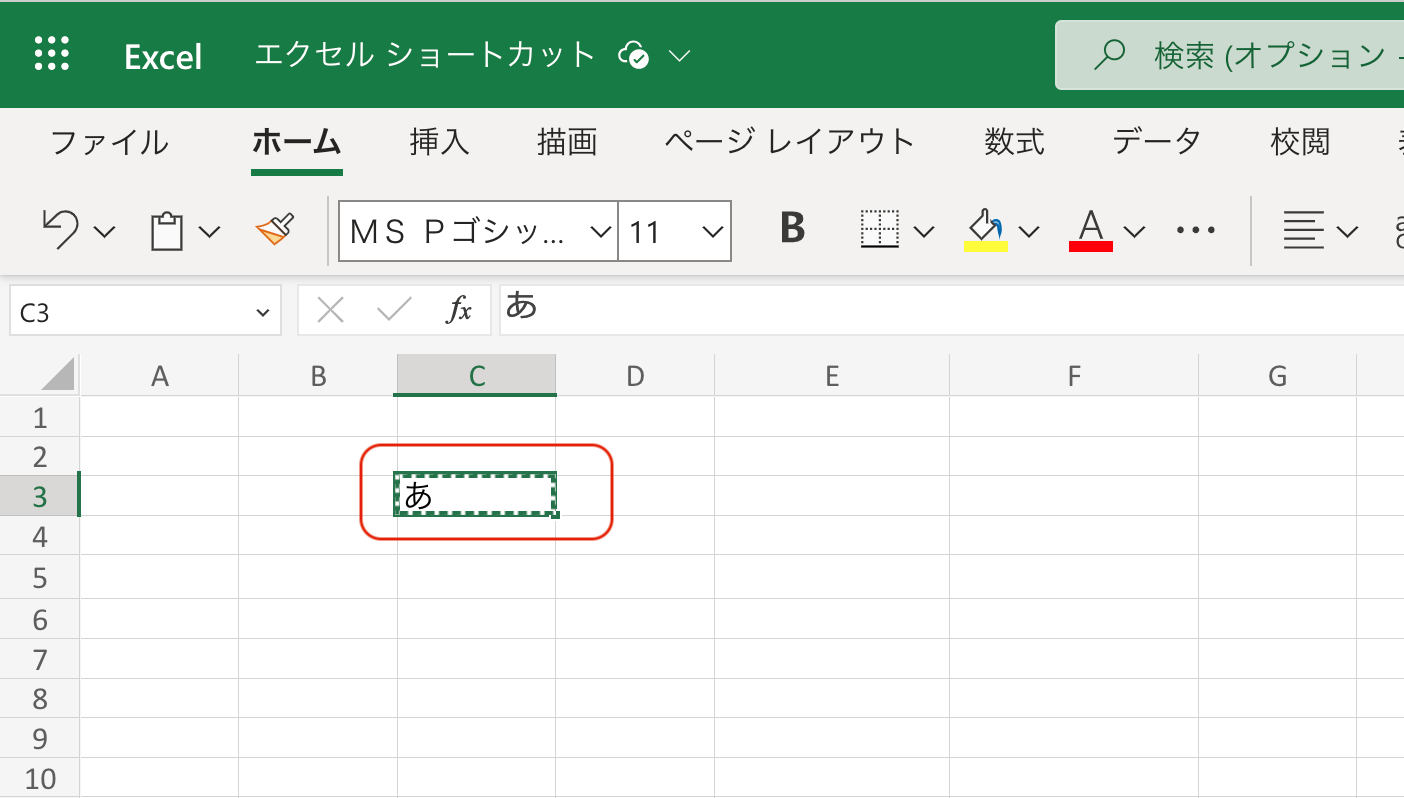Click the 検索 search box
The image size is (1404, 798).
tap(1230, 56)
